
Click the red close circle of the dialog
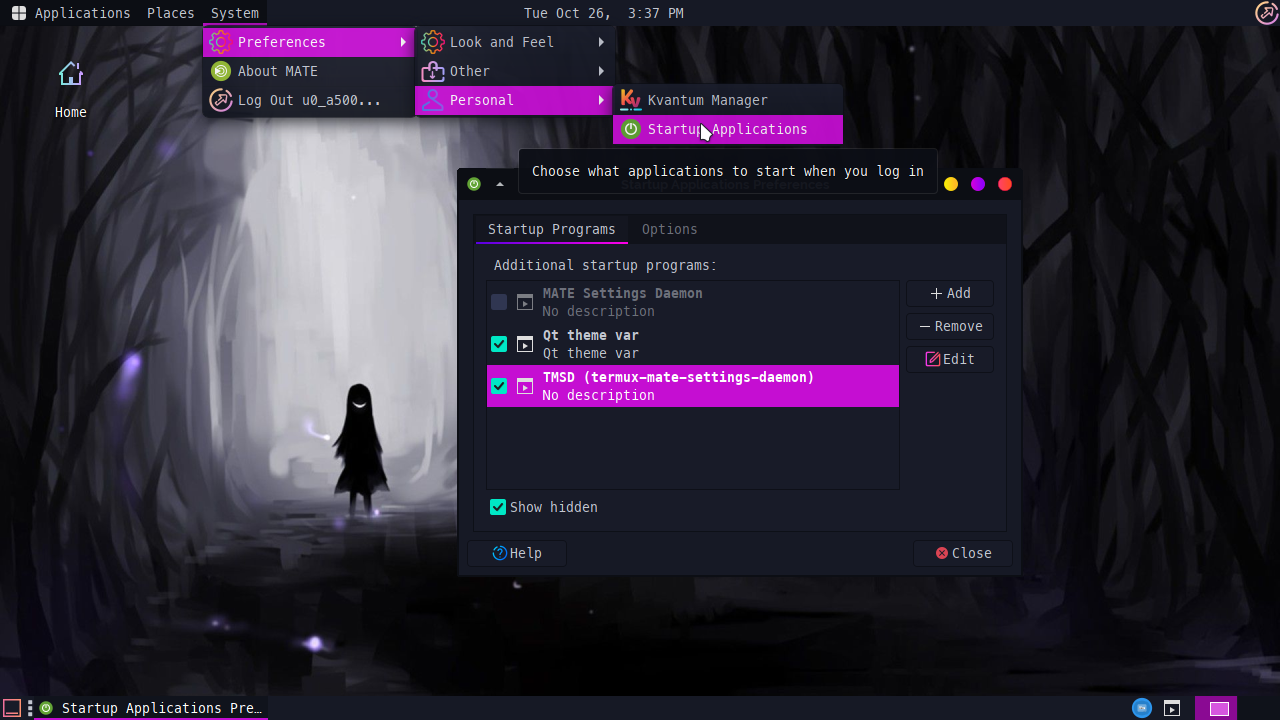click(1005, 184)
